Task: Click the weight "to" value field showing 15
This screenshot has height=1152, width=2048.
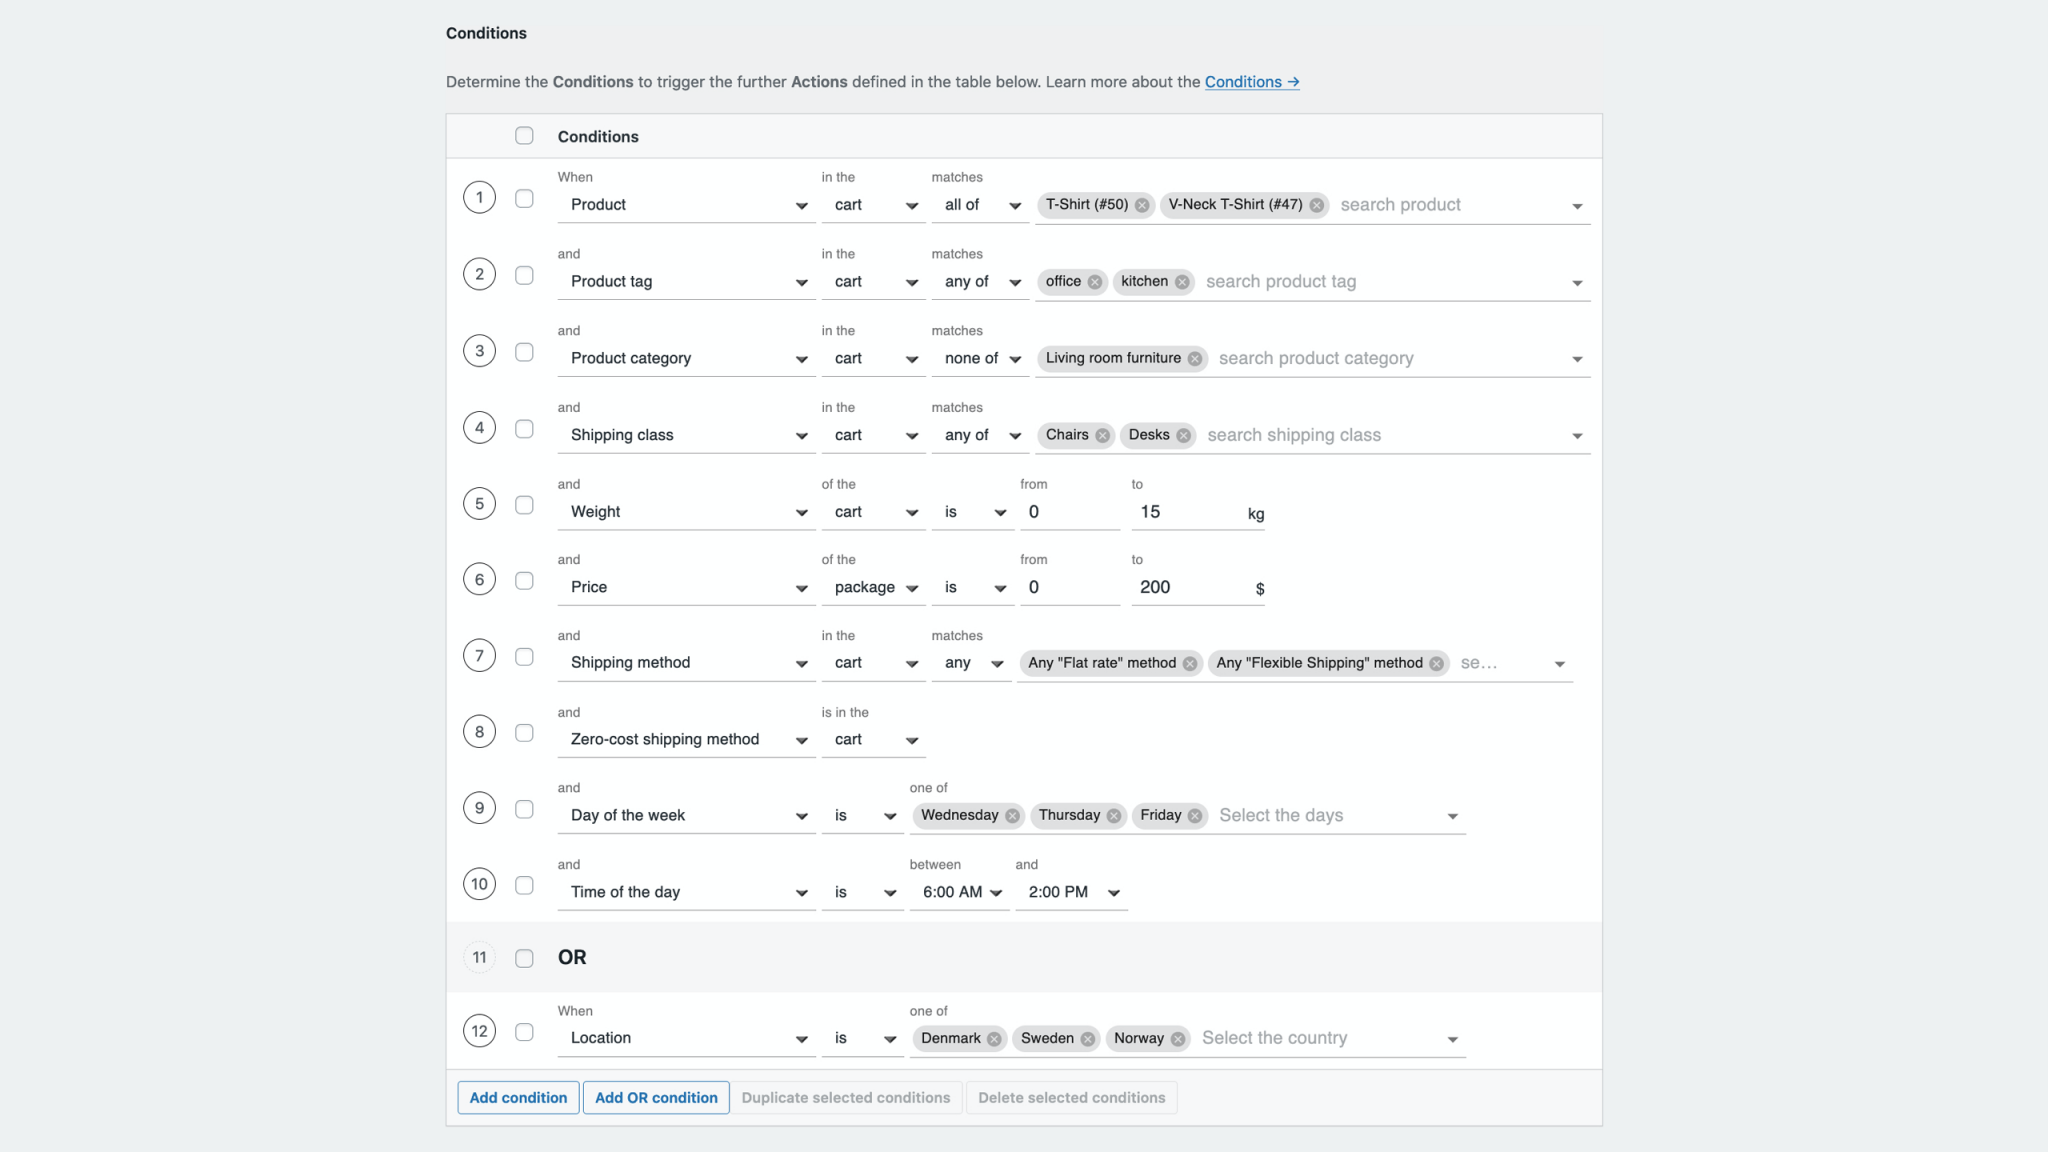Action: 1190,511
